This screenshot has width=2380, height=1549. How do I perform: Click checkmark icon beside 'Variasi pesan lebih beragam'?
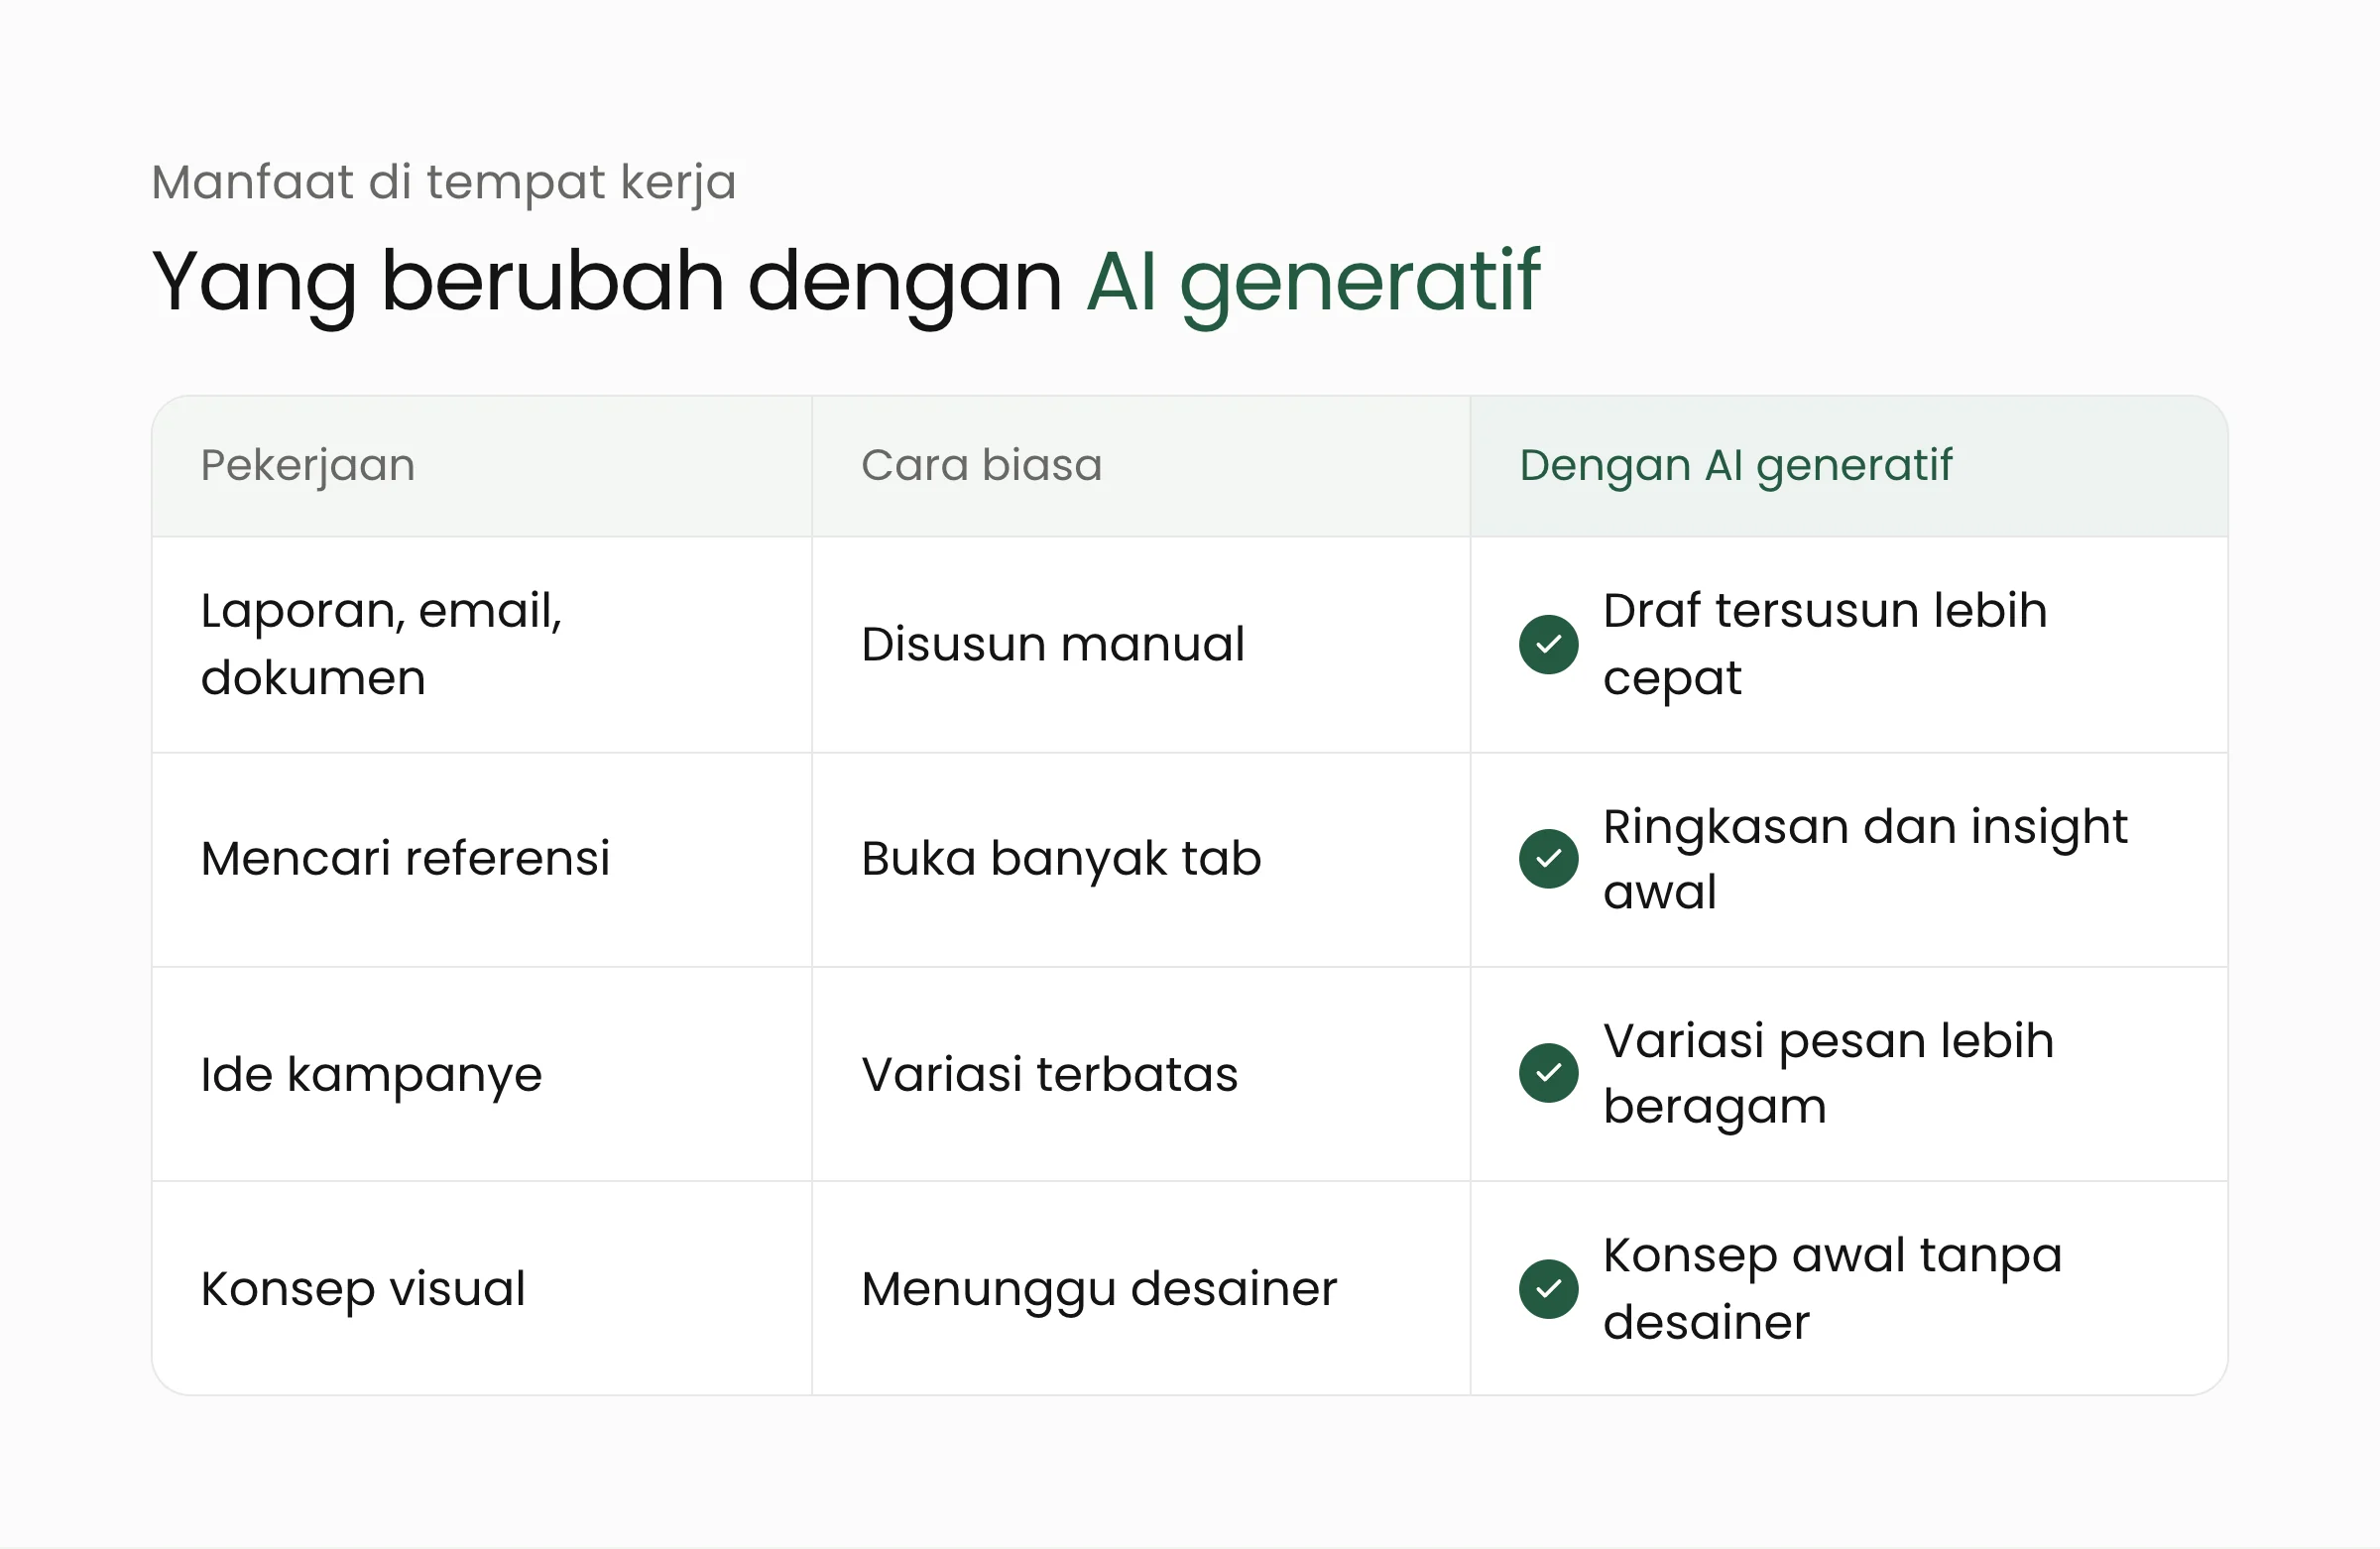1548,1073
